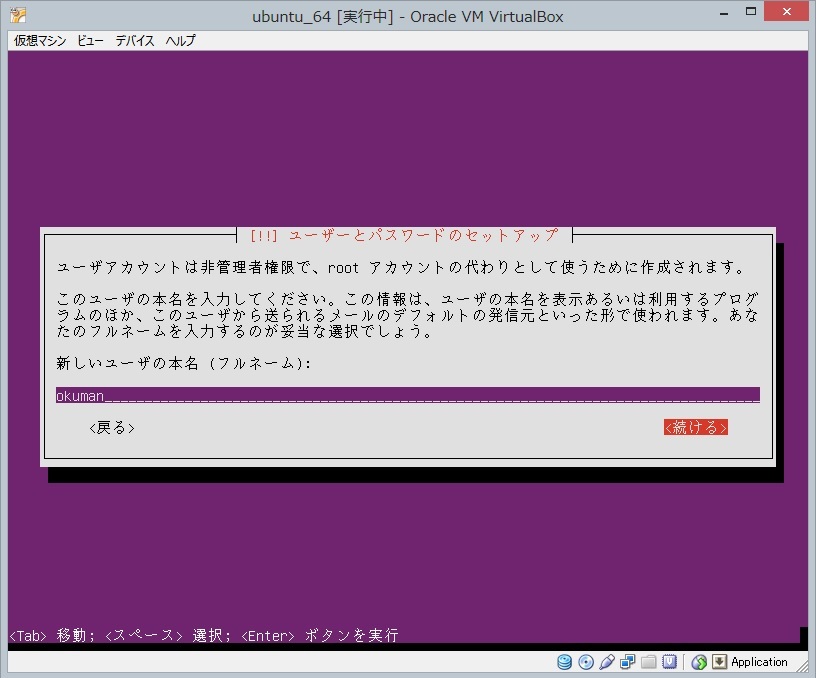816x678 pixels.
Task: Open the ヘルプ menu
Action: [181, 41]
